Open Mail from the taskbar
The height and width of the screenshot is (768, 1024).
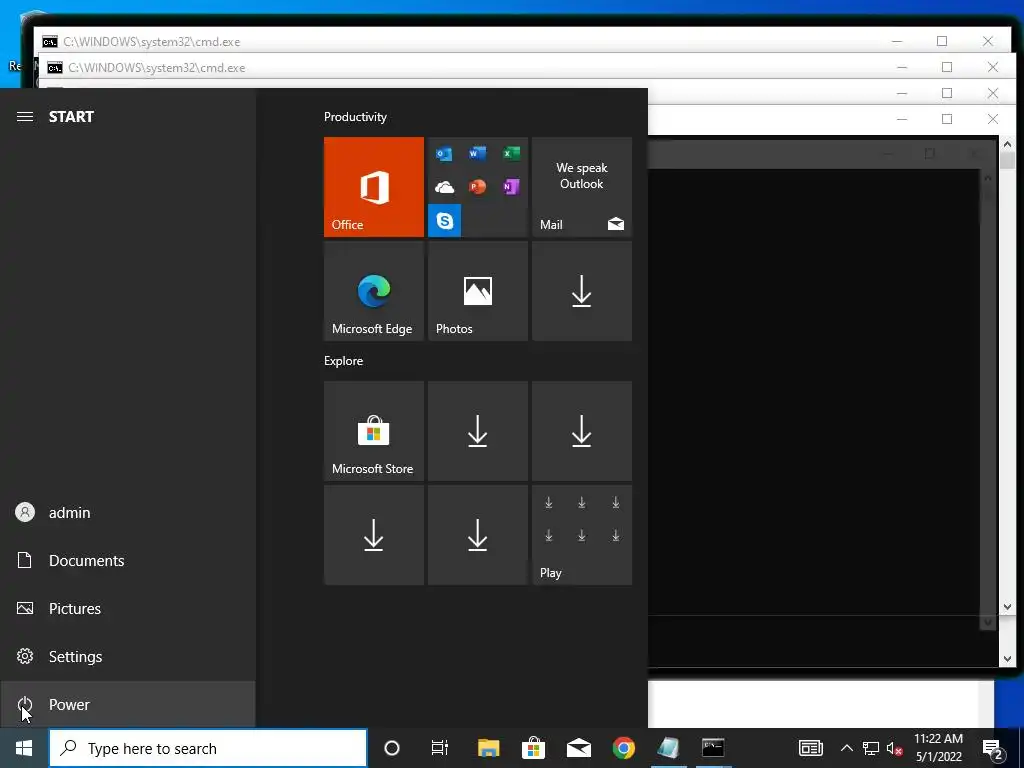(x=579, y=748)
